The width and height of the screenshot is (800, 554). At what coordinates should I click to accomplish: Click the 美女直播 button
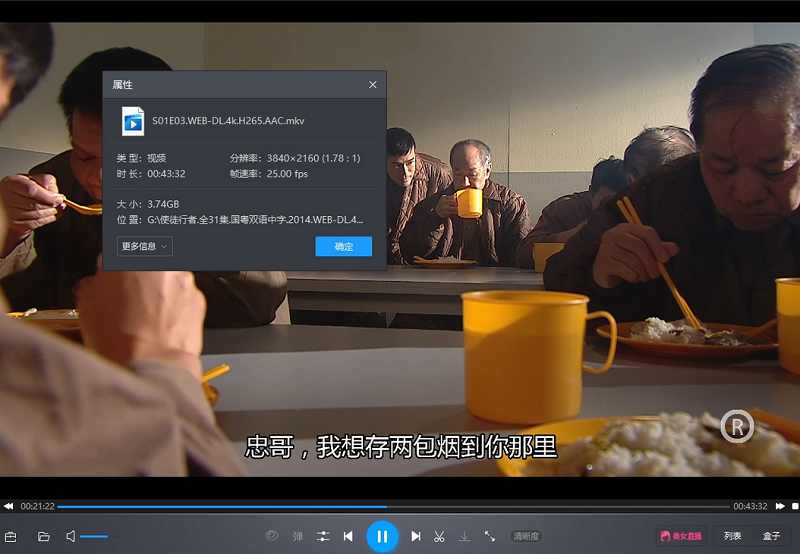pyautogui.click(x=680, y=537)
